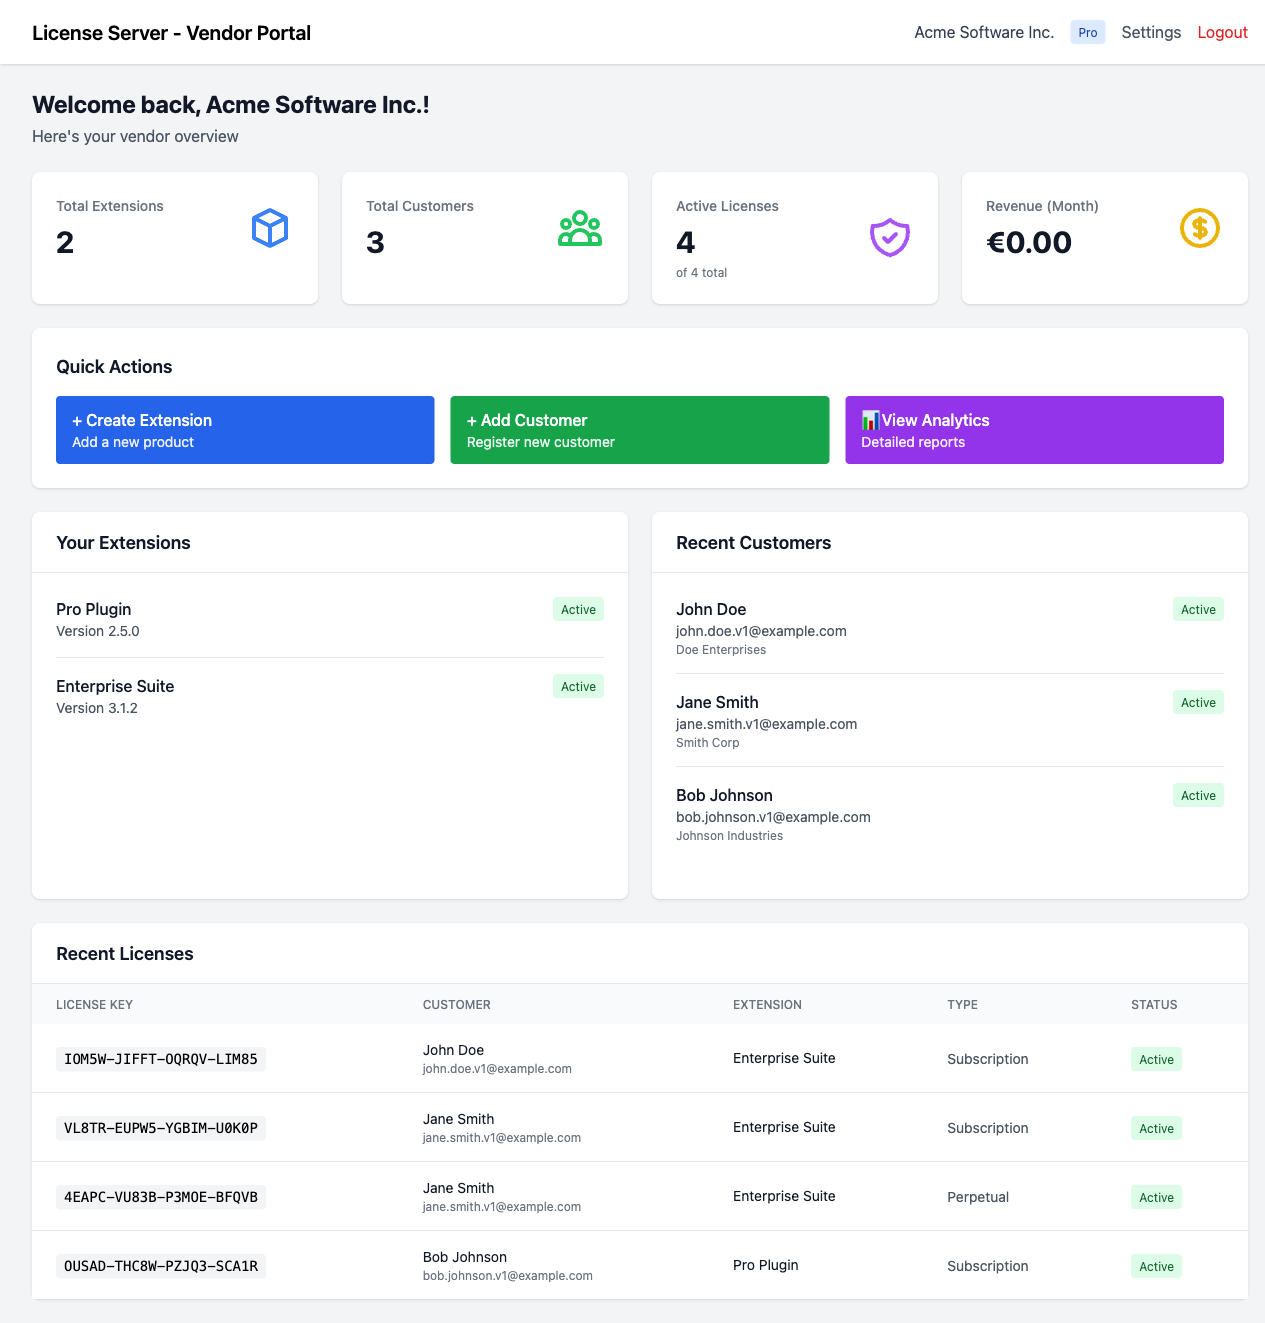Click Add Customer to register new customer
The height and width of the screenshot is (1323, 1265).
639,429
